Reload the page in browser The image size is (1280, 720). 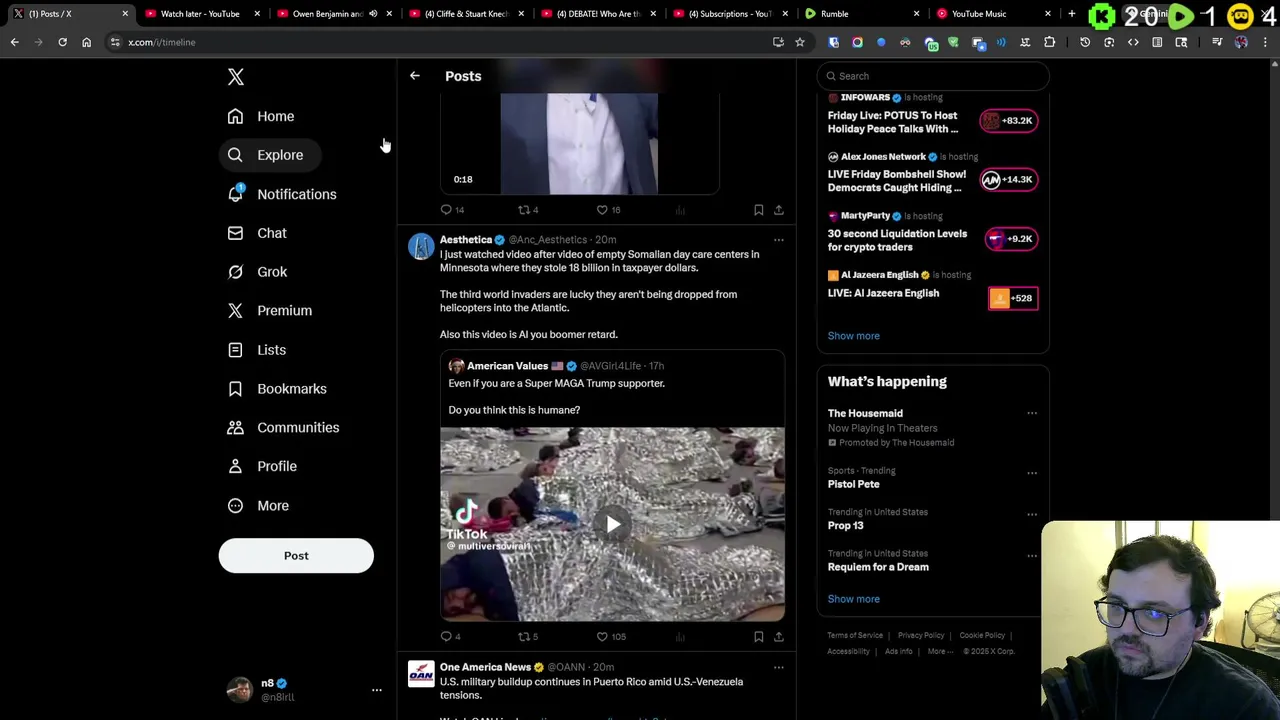(62, 43)
